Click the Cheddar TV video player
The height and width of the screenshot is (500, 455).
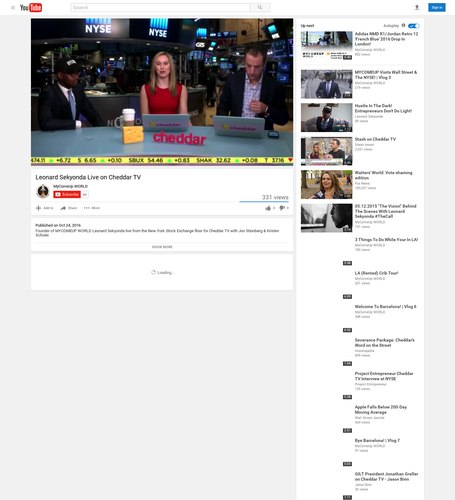[162, 92]
